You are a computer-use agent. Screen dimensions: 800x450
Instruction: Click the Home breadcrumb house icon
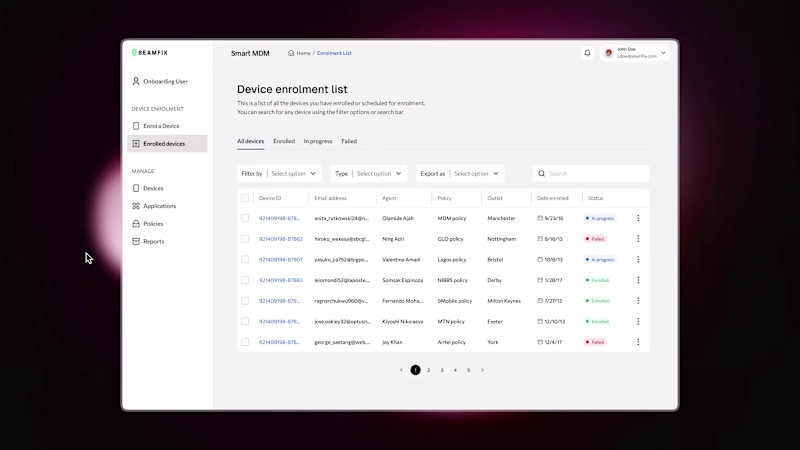coord(291,53)
